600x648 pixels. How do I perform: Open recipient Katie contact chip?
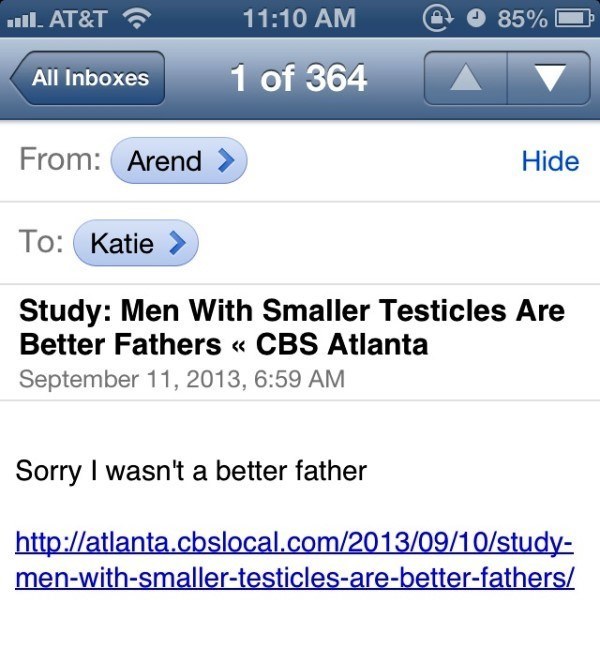click(136, 242)
